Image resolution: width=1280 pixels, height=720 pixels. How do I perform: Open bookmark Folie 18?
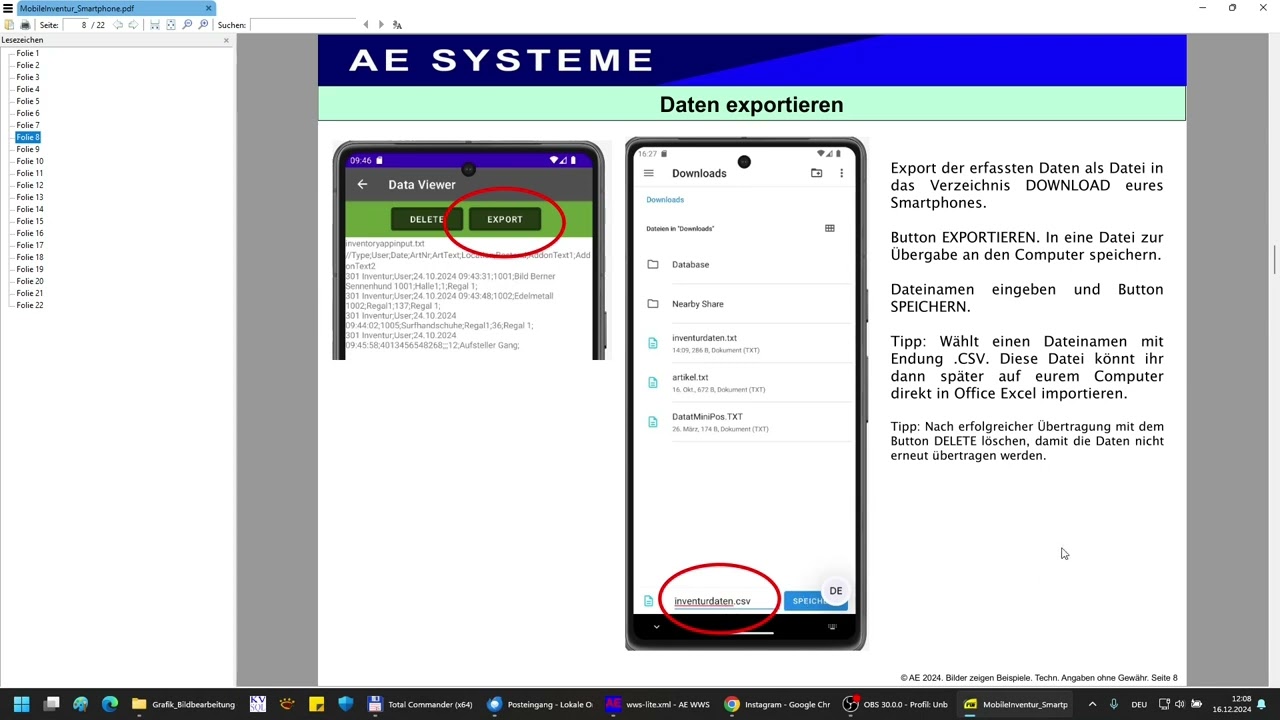click(30, 257)
